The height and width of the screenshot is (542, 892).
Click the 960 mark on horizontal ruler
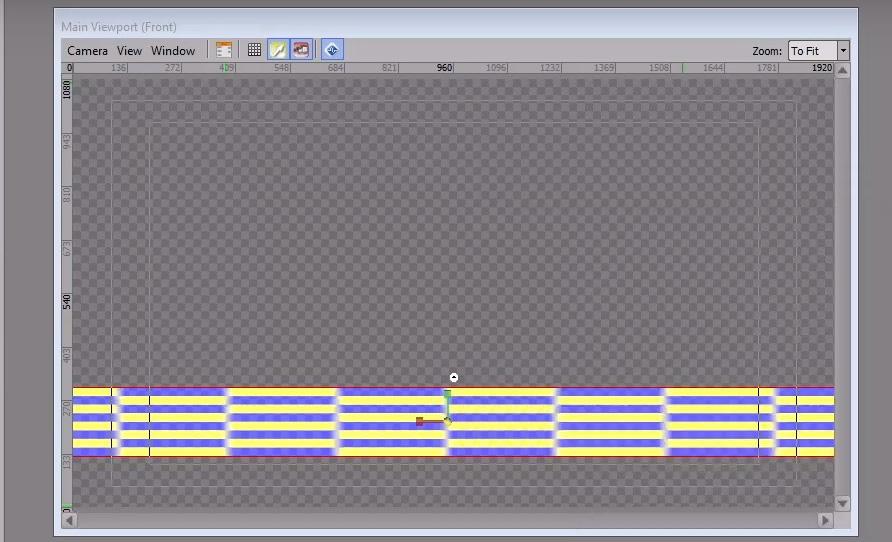pos(444,68)
